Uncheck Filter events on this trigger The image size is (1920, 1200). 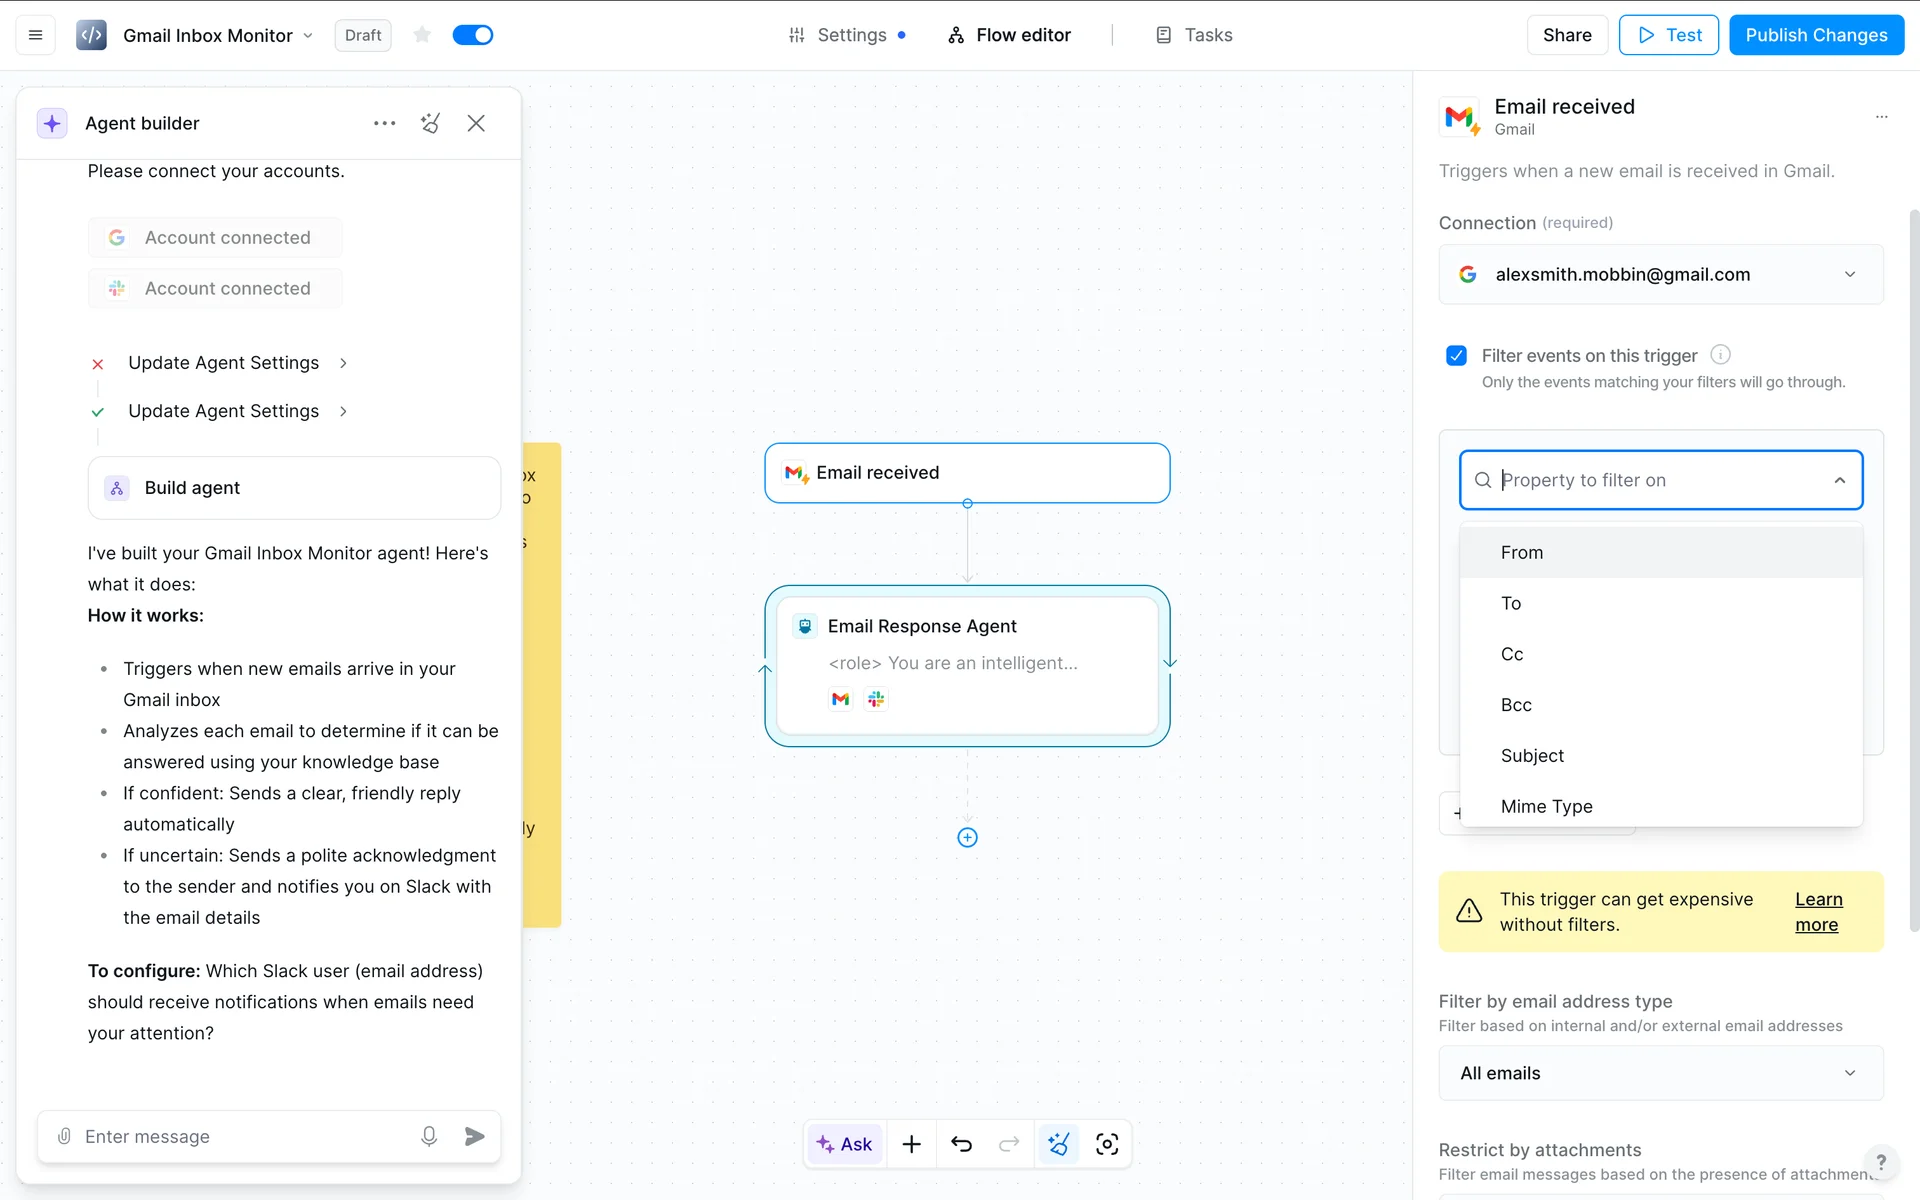(1456, 355)
